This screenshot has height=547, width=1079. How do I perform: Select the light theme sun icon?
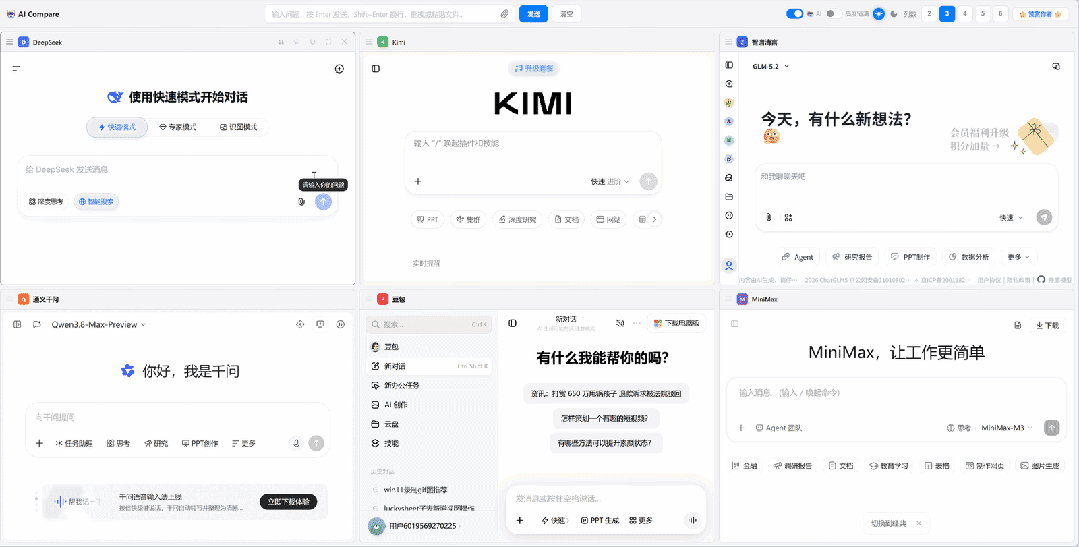coord(879,14)
